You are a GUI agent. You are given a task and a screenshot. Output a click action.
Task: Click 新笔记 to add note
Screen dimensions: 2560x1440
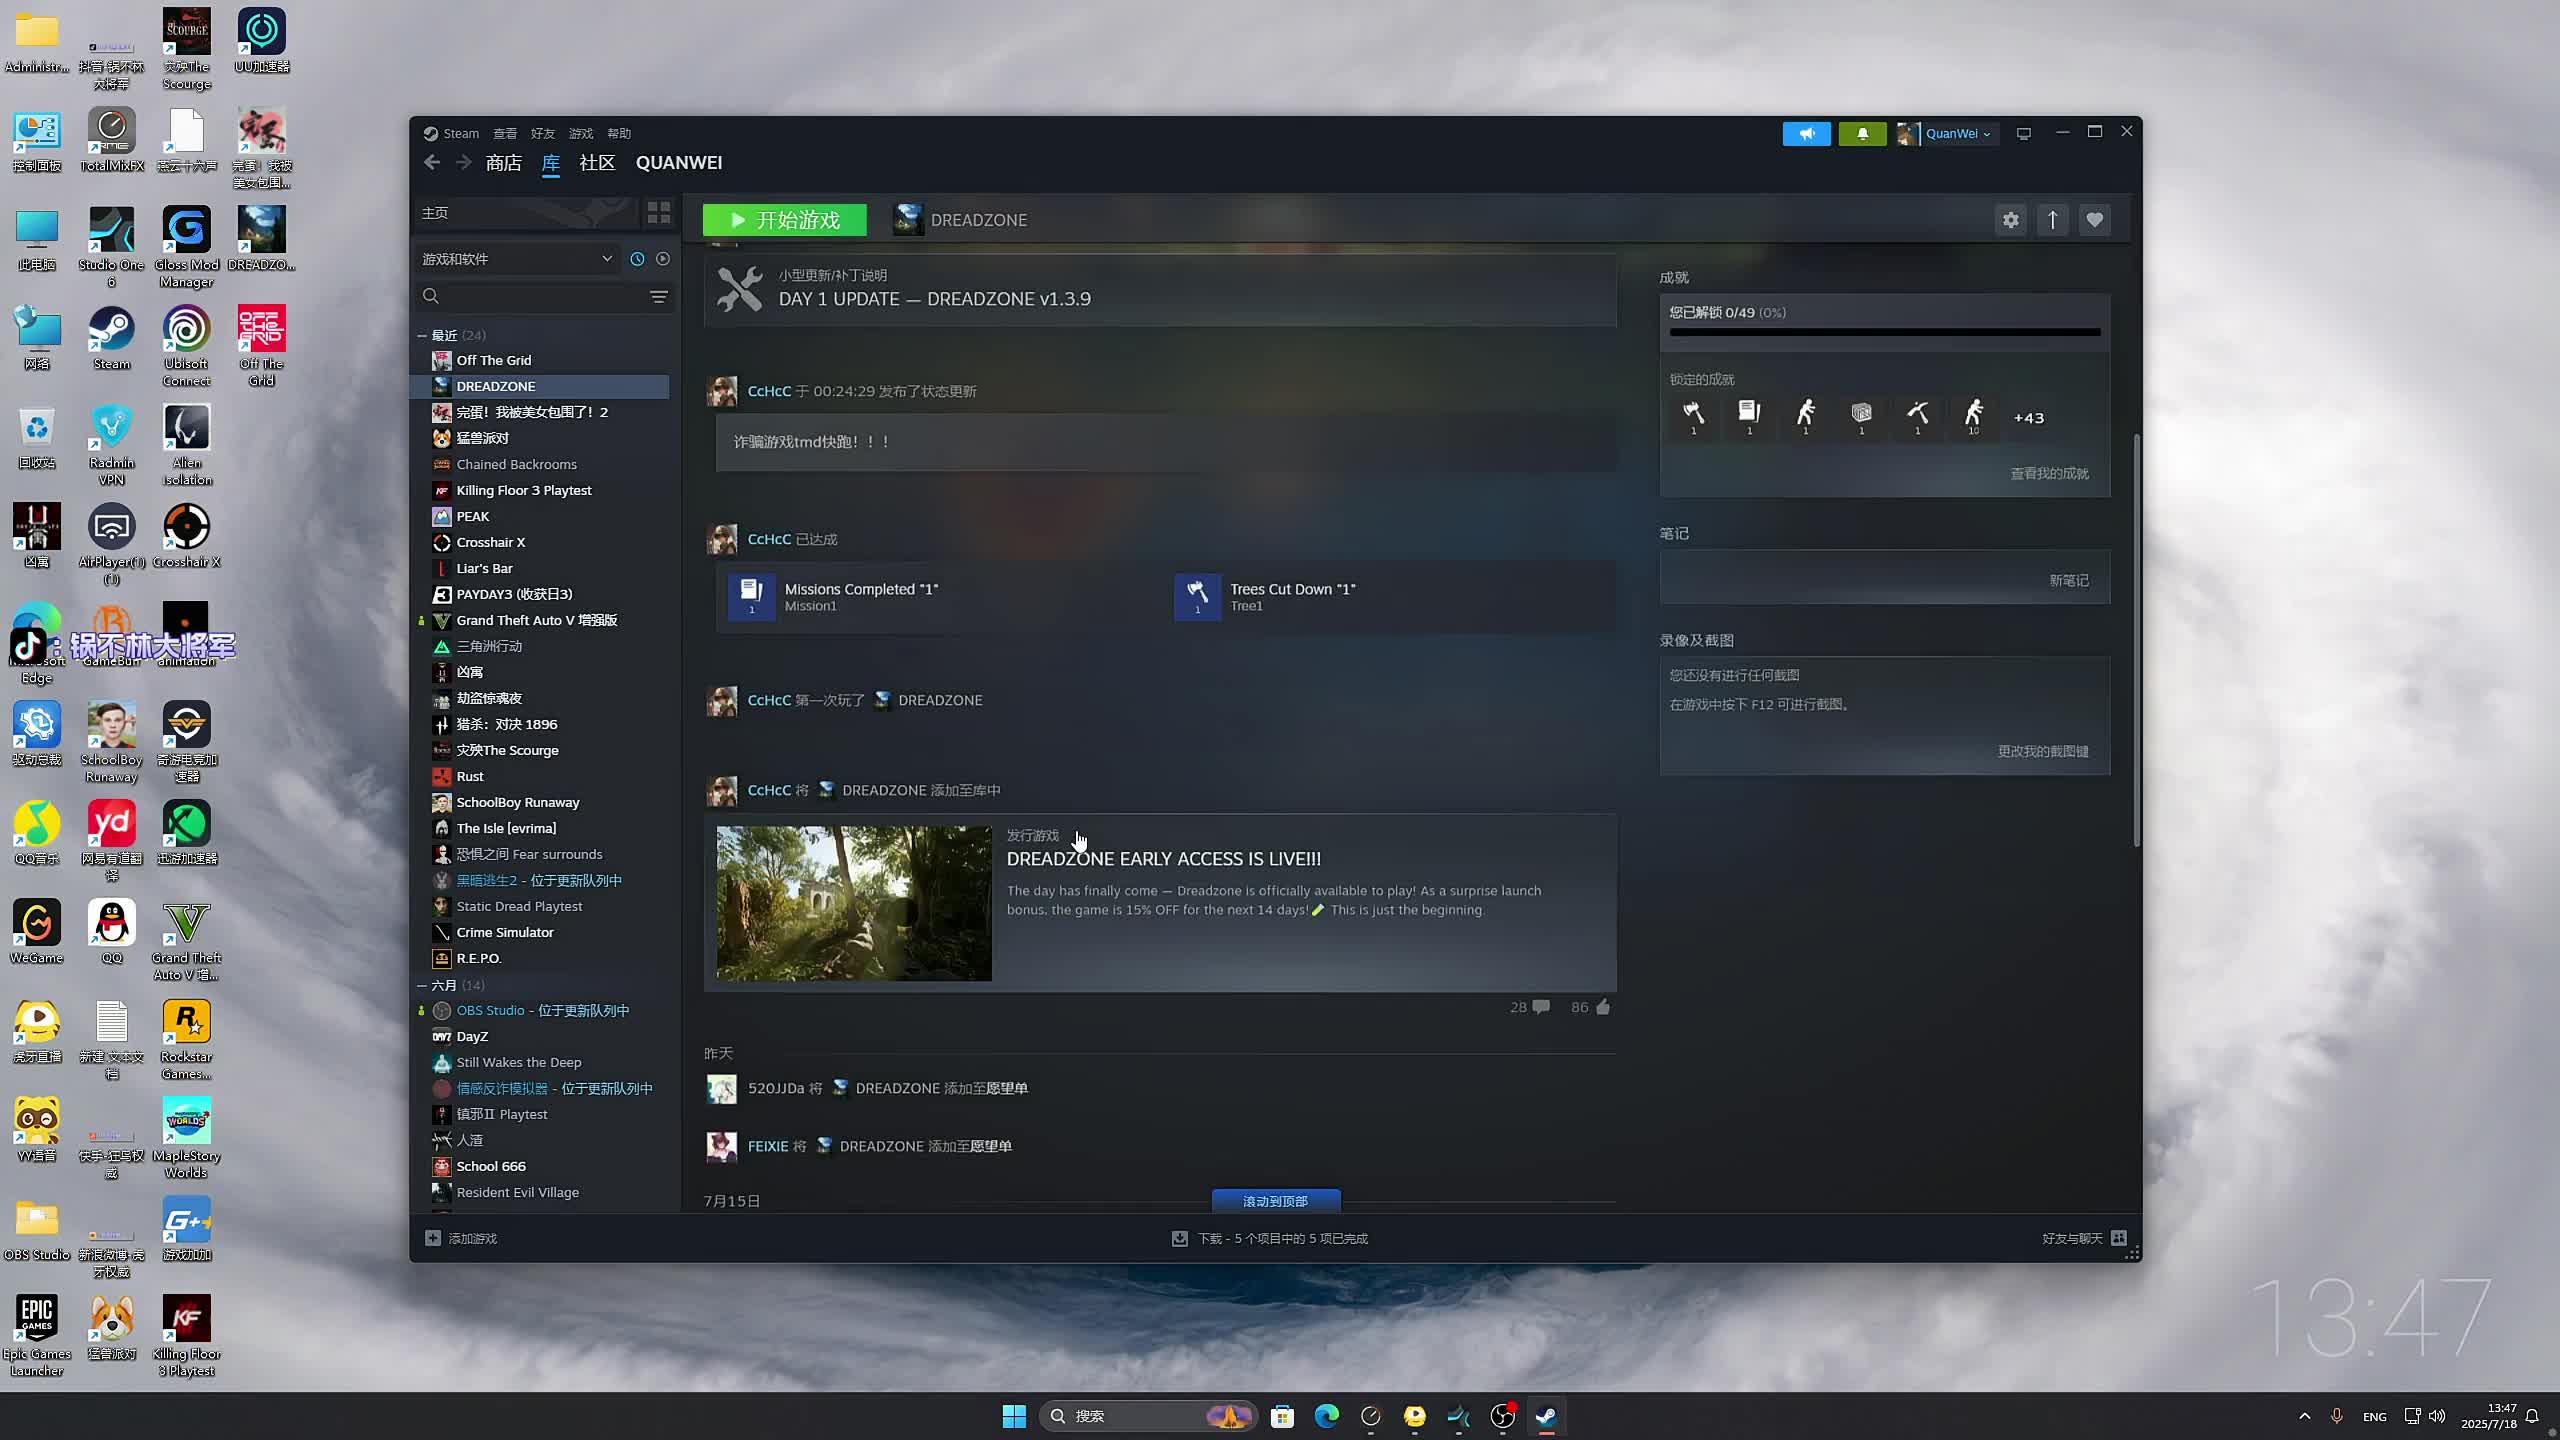pyautogui.click(x=2068, y=581)
